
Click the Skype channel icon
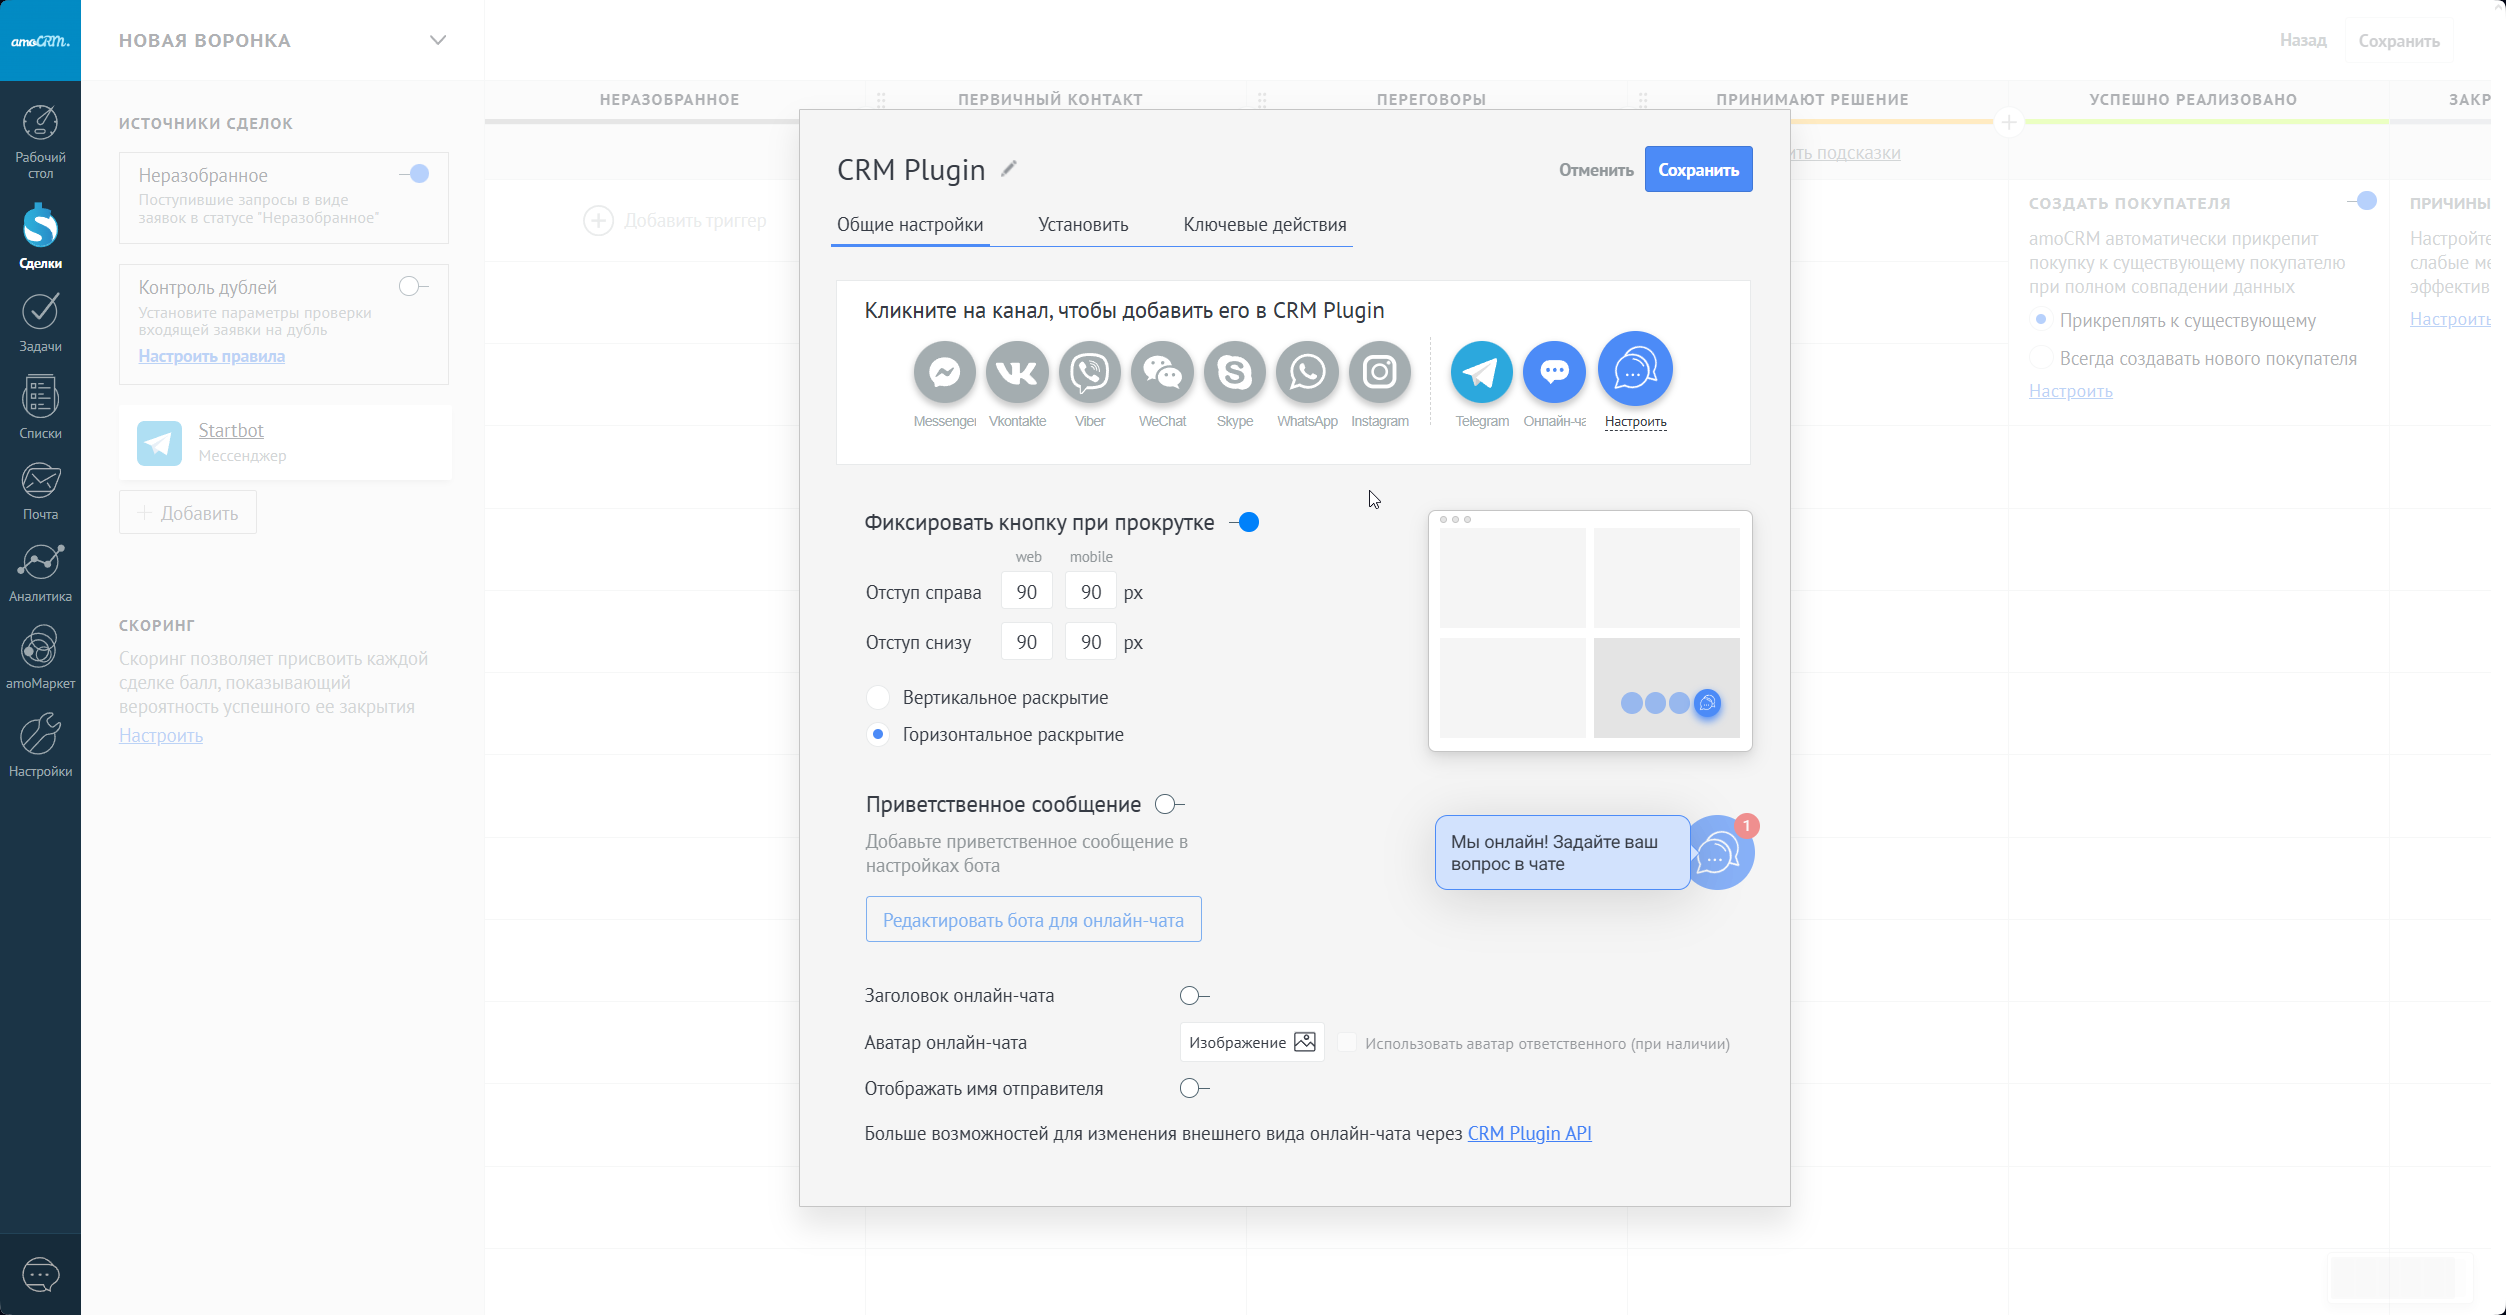(x=1234, y=372)
